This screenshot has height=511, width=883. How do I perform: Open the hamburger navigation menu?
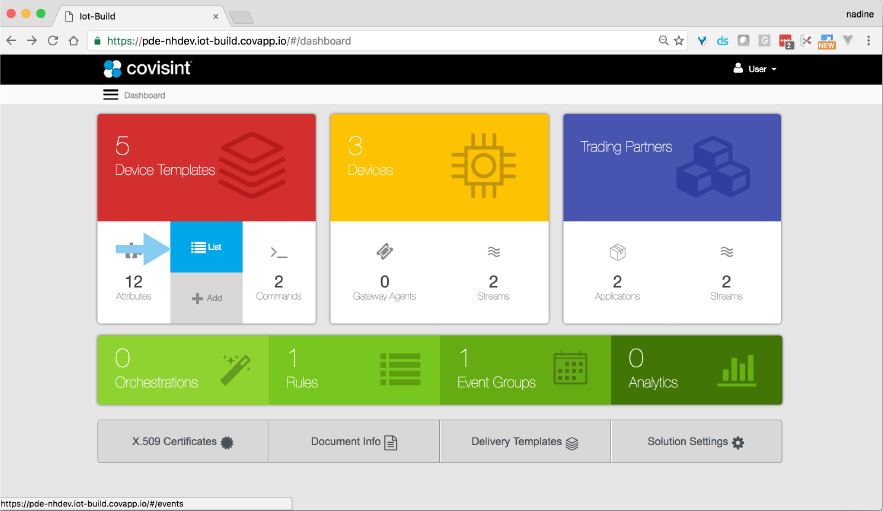click(110, 95)
